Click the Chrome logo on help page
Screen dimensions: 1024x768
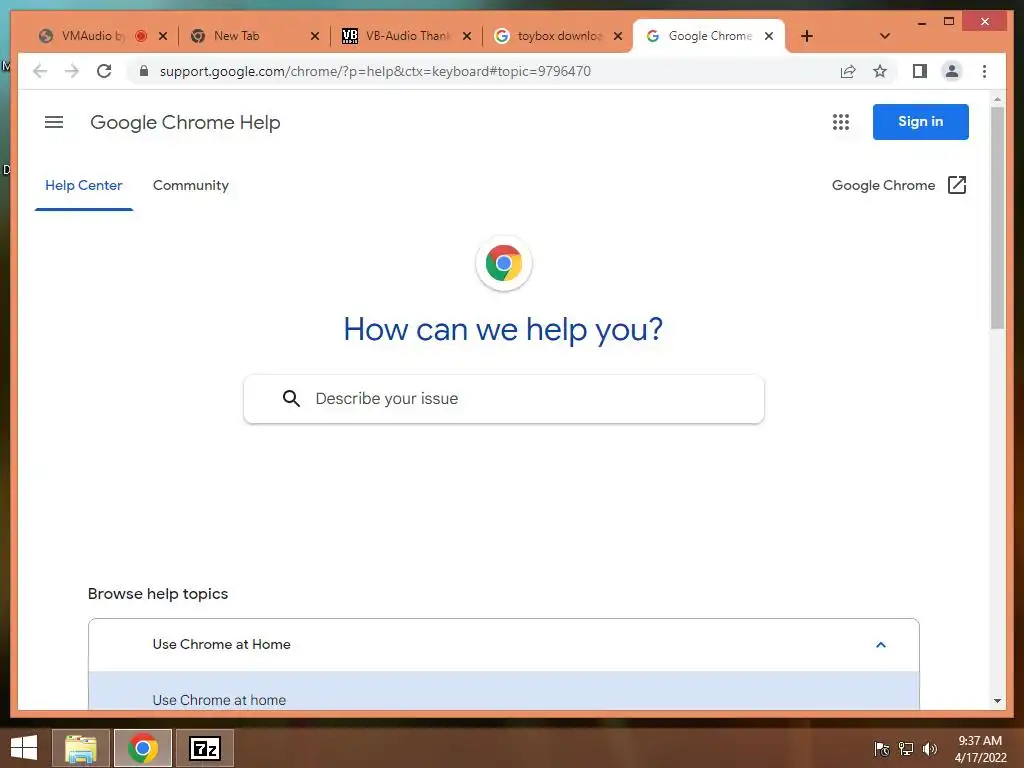coord(504,263)
